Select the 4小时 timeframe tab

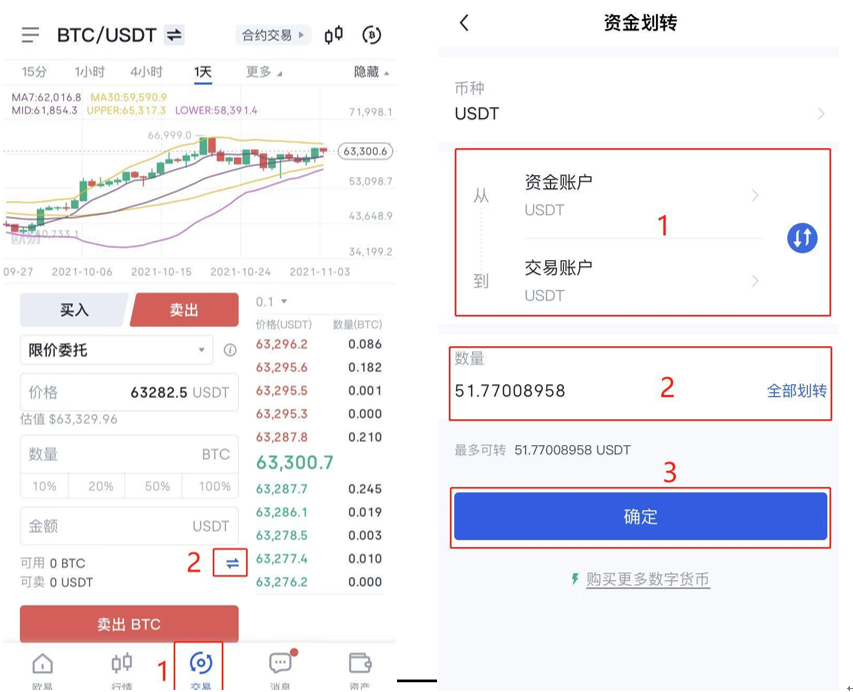146,72
